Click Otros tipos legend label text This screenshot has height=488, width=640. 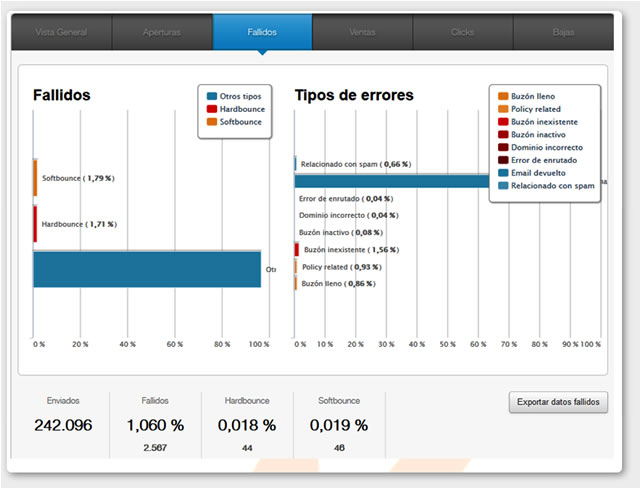coord(240,96)
